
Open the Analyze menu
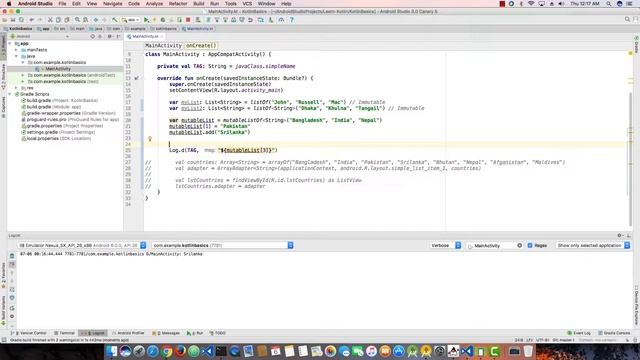coord(154,4)
